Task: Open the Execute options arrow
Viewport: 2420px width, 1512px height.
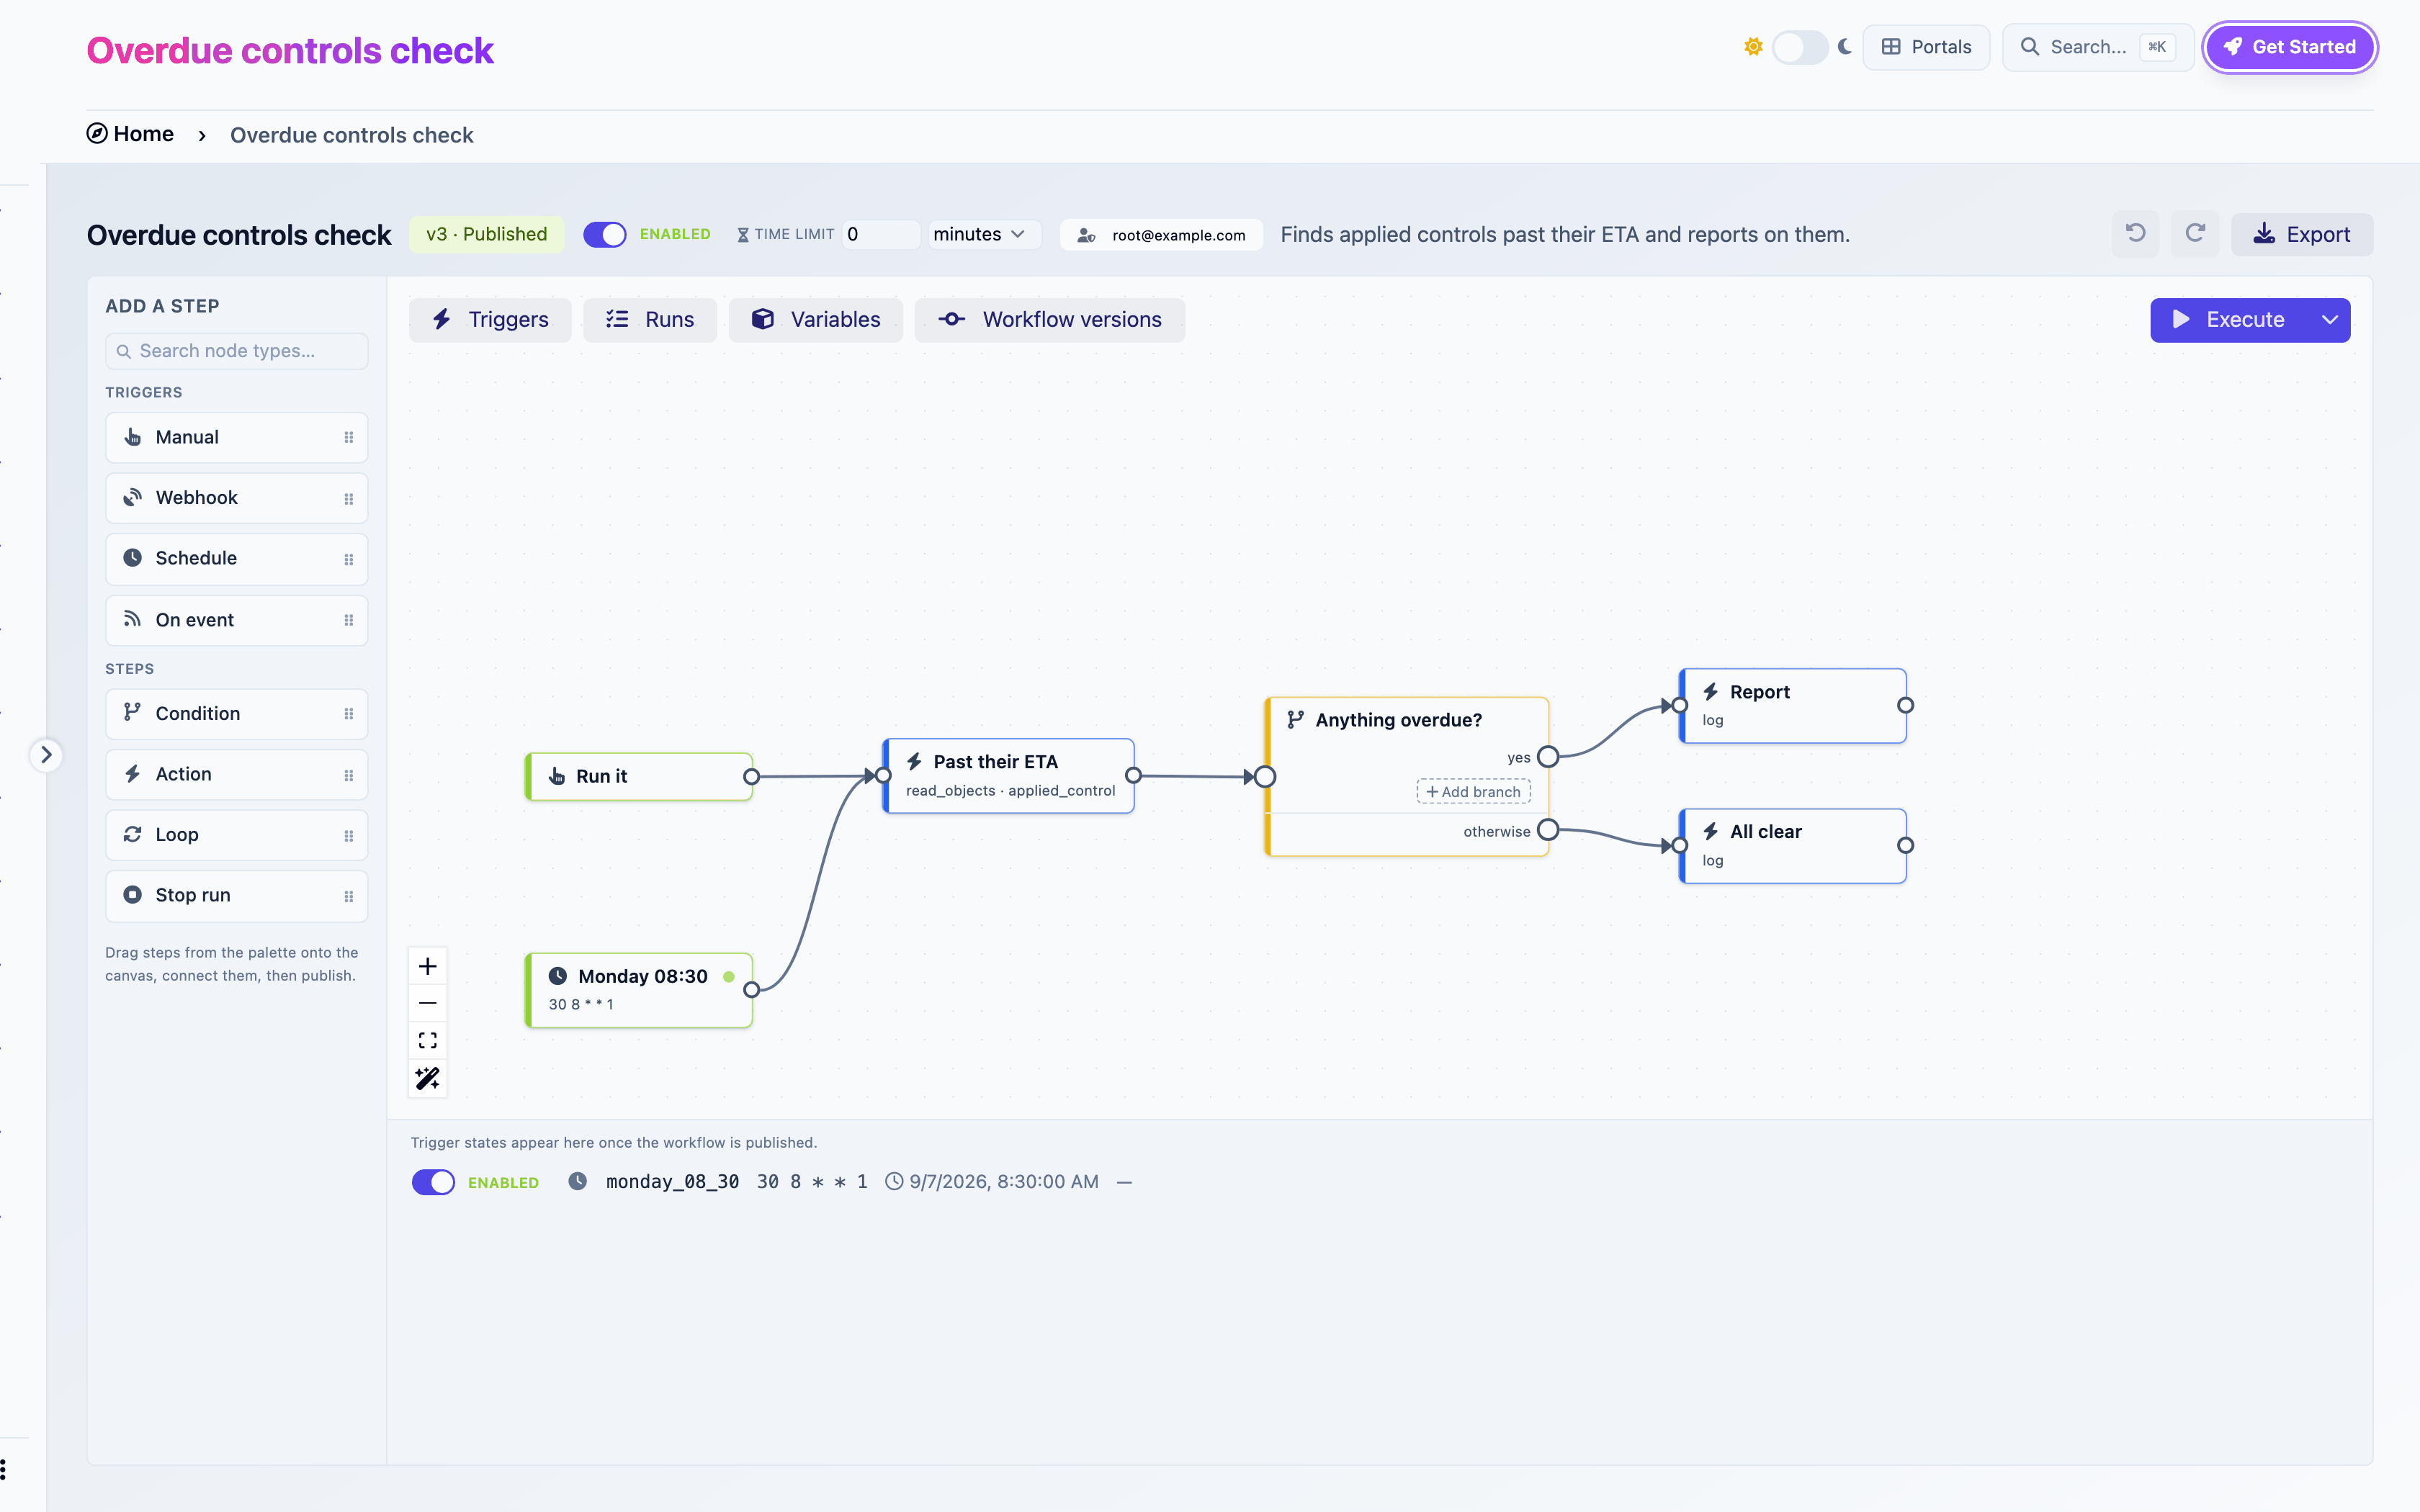Action: (x=2330, y=320)
